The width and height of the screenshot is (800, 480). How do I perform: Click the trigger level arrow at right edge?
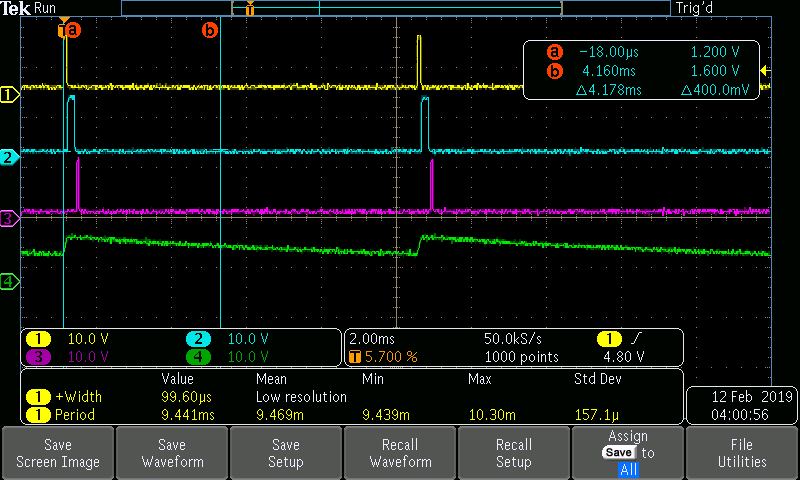(x=766, y=70)
